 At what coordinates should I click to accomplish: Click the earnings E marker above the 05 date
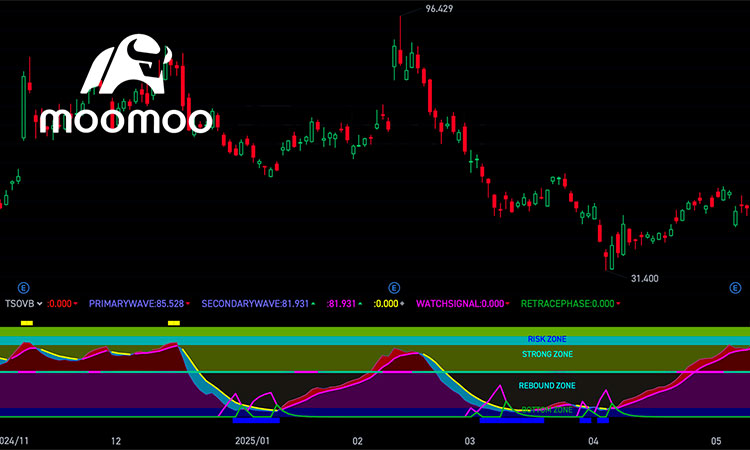pos(735,288)
